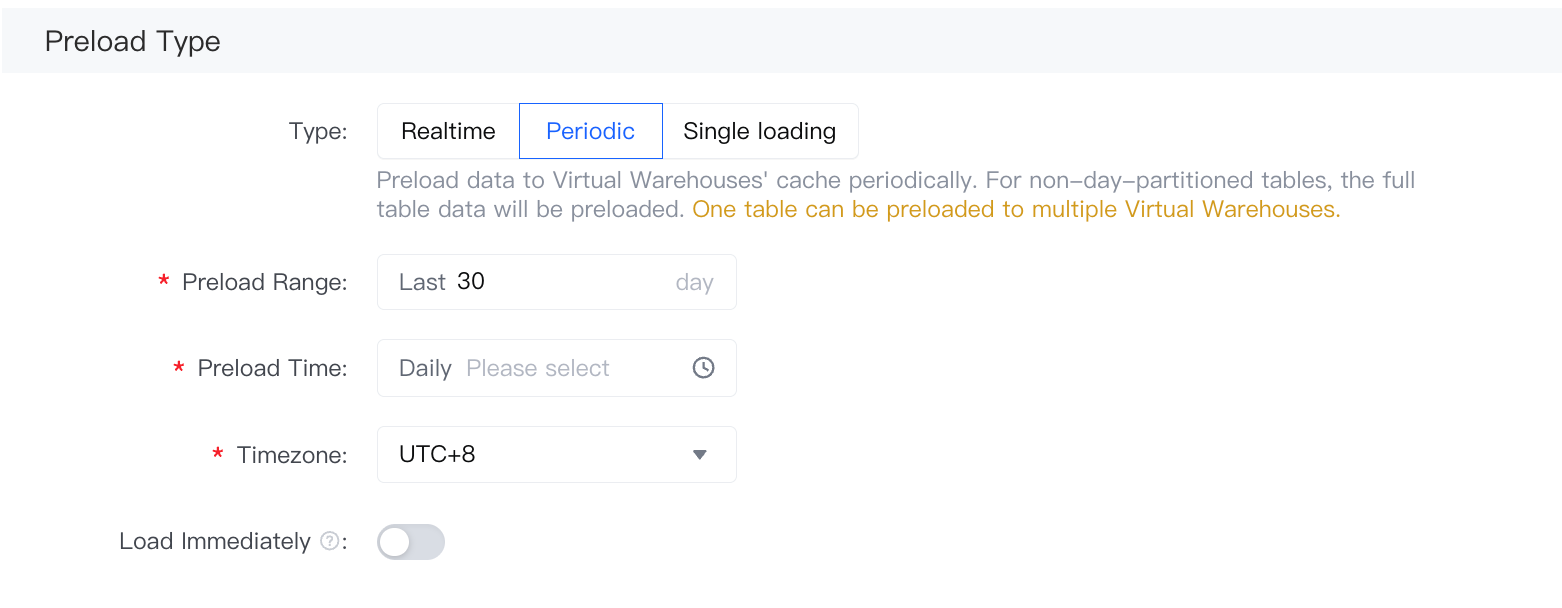Click the Preload Time field label
Image resolution: width=1562 pixels, height=608 pixels.
click(272, 368)
